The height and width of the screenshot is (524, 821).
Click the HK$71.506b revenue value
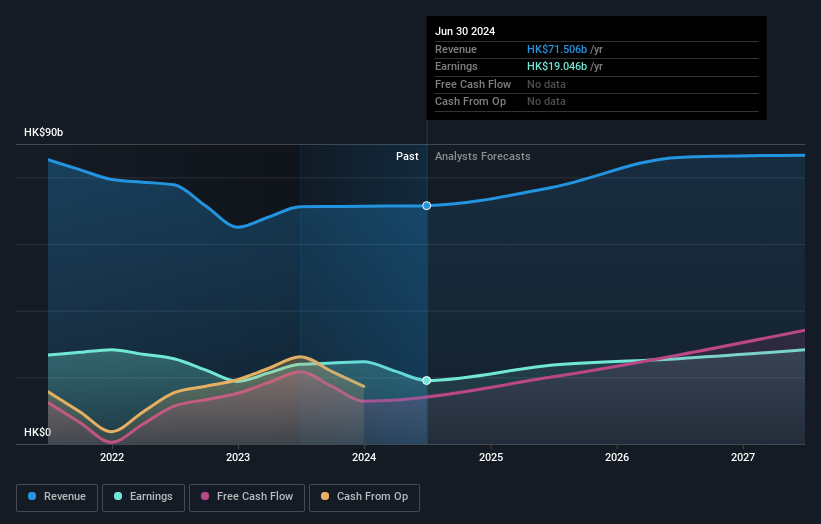[x=557, y=49]
